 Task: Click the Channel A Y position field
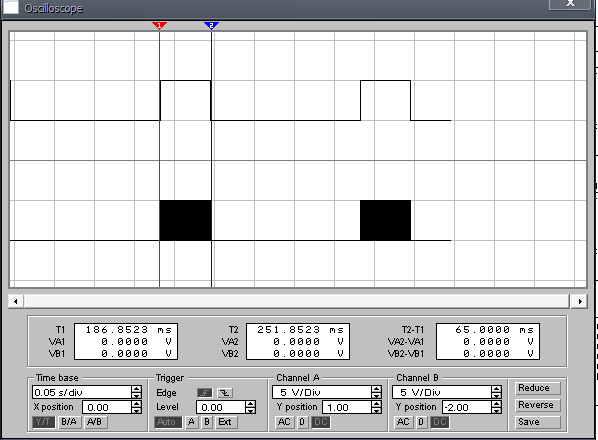[x=347, y=407]
